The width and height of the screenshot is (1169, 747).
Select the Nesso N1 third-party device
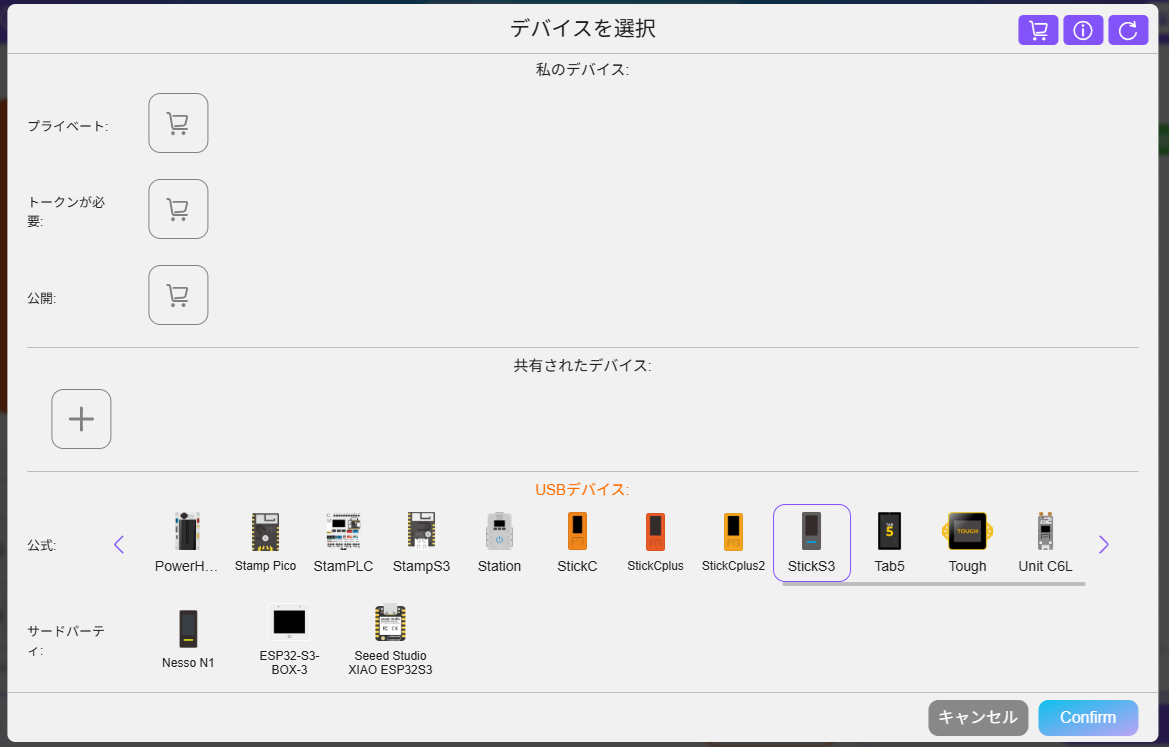188,638
